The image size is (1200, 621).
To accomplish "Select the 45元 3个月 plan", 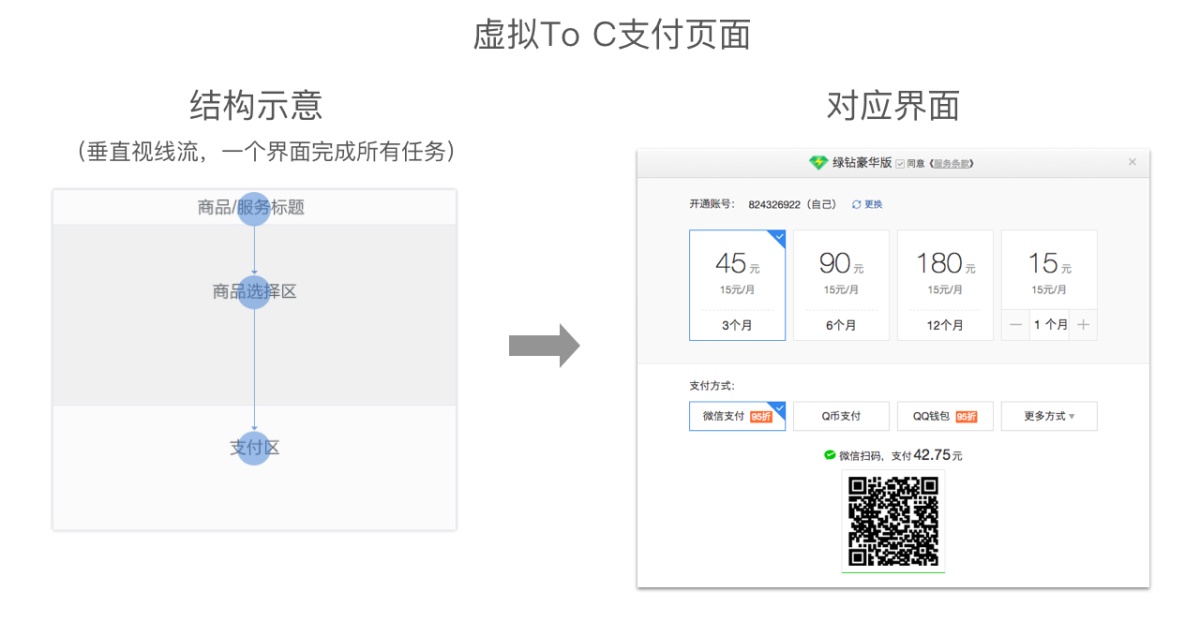I will (737, 285).
